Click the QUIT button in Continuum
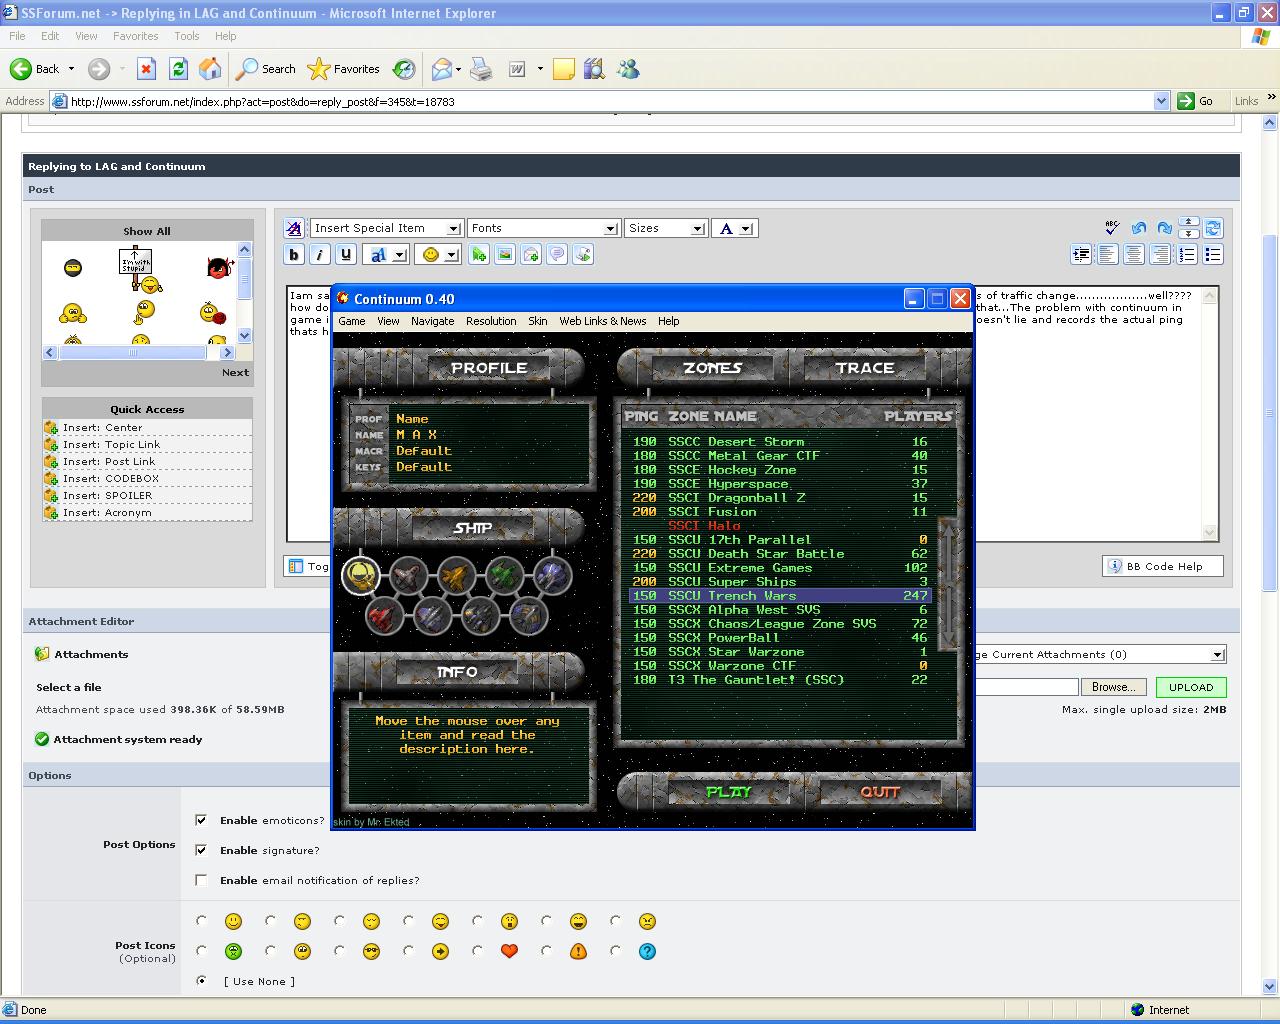Screen dimensions: 1280x1024 [880, 791]
